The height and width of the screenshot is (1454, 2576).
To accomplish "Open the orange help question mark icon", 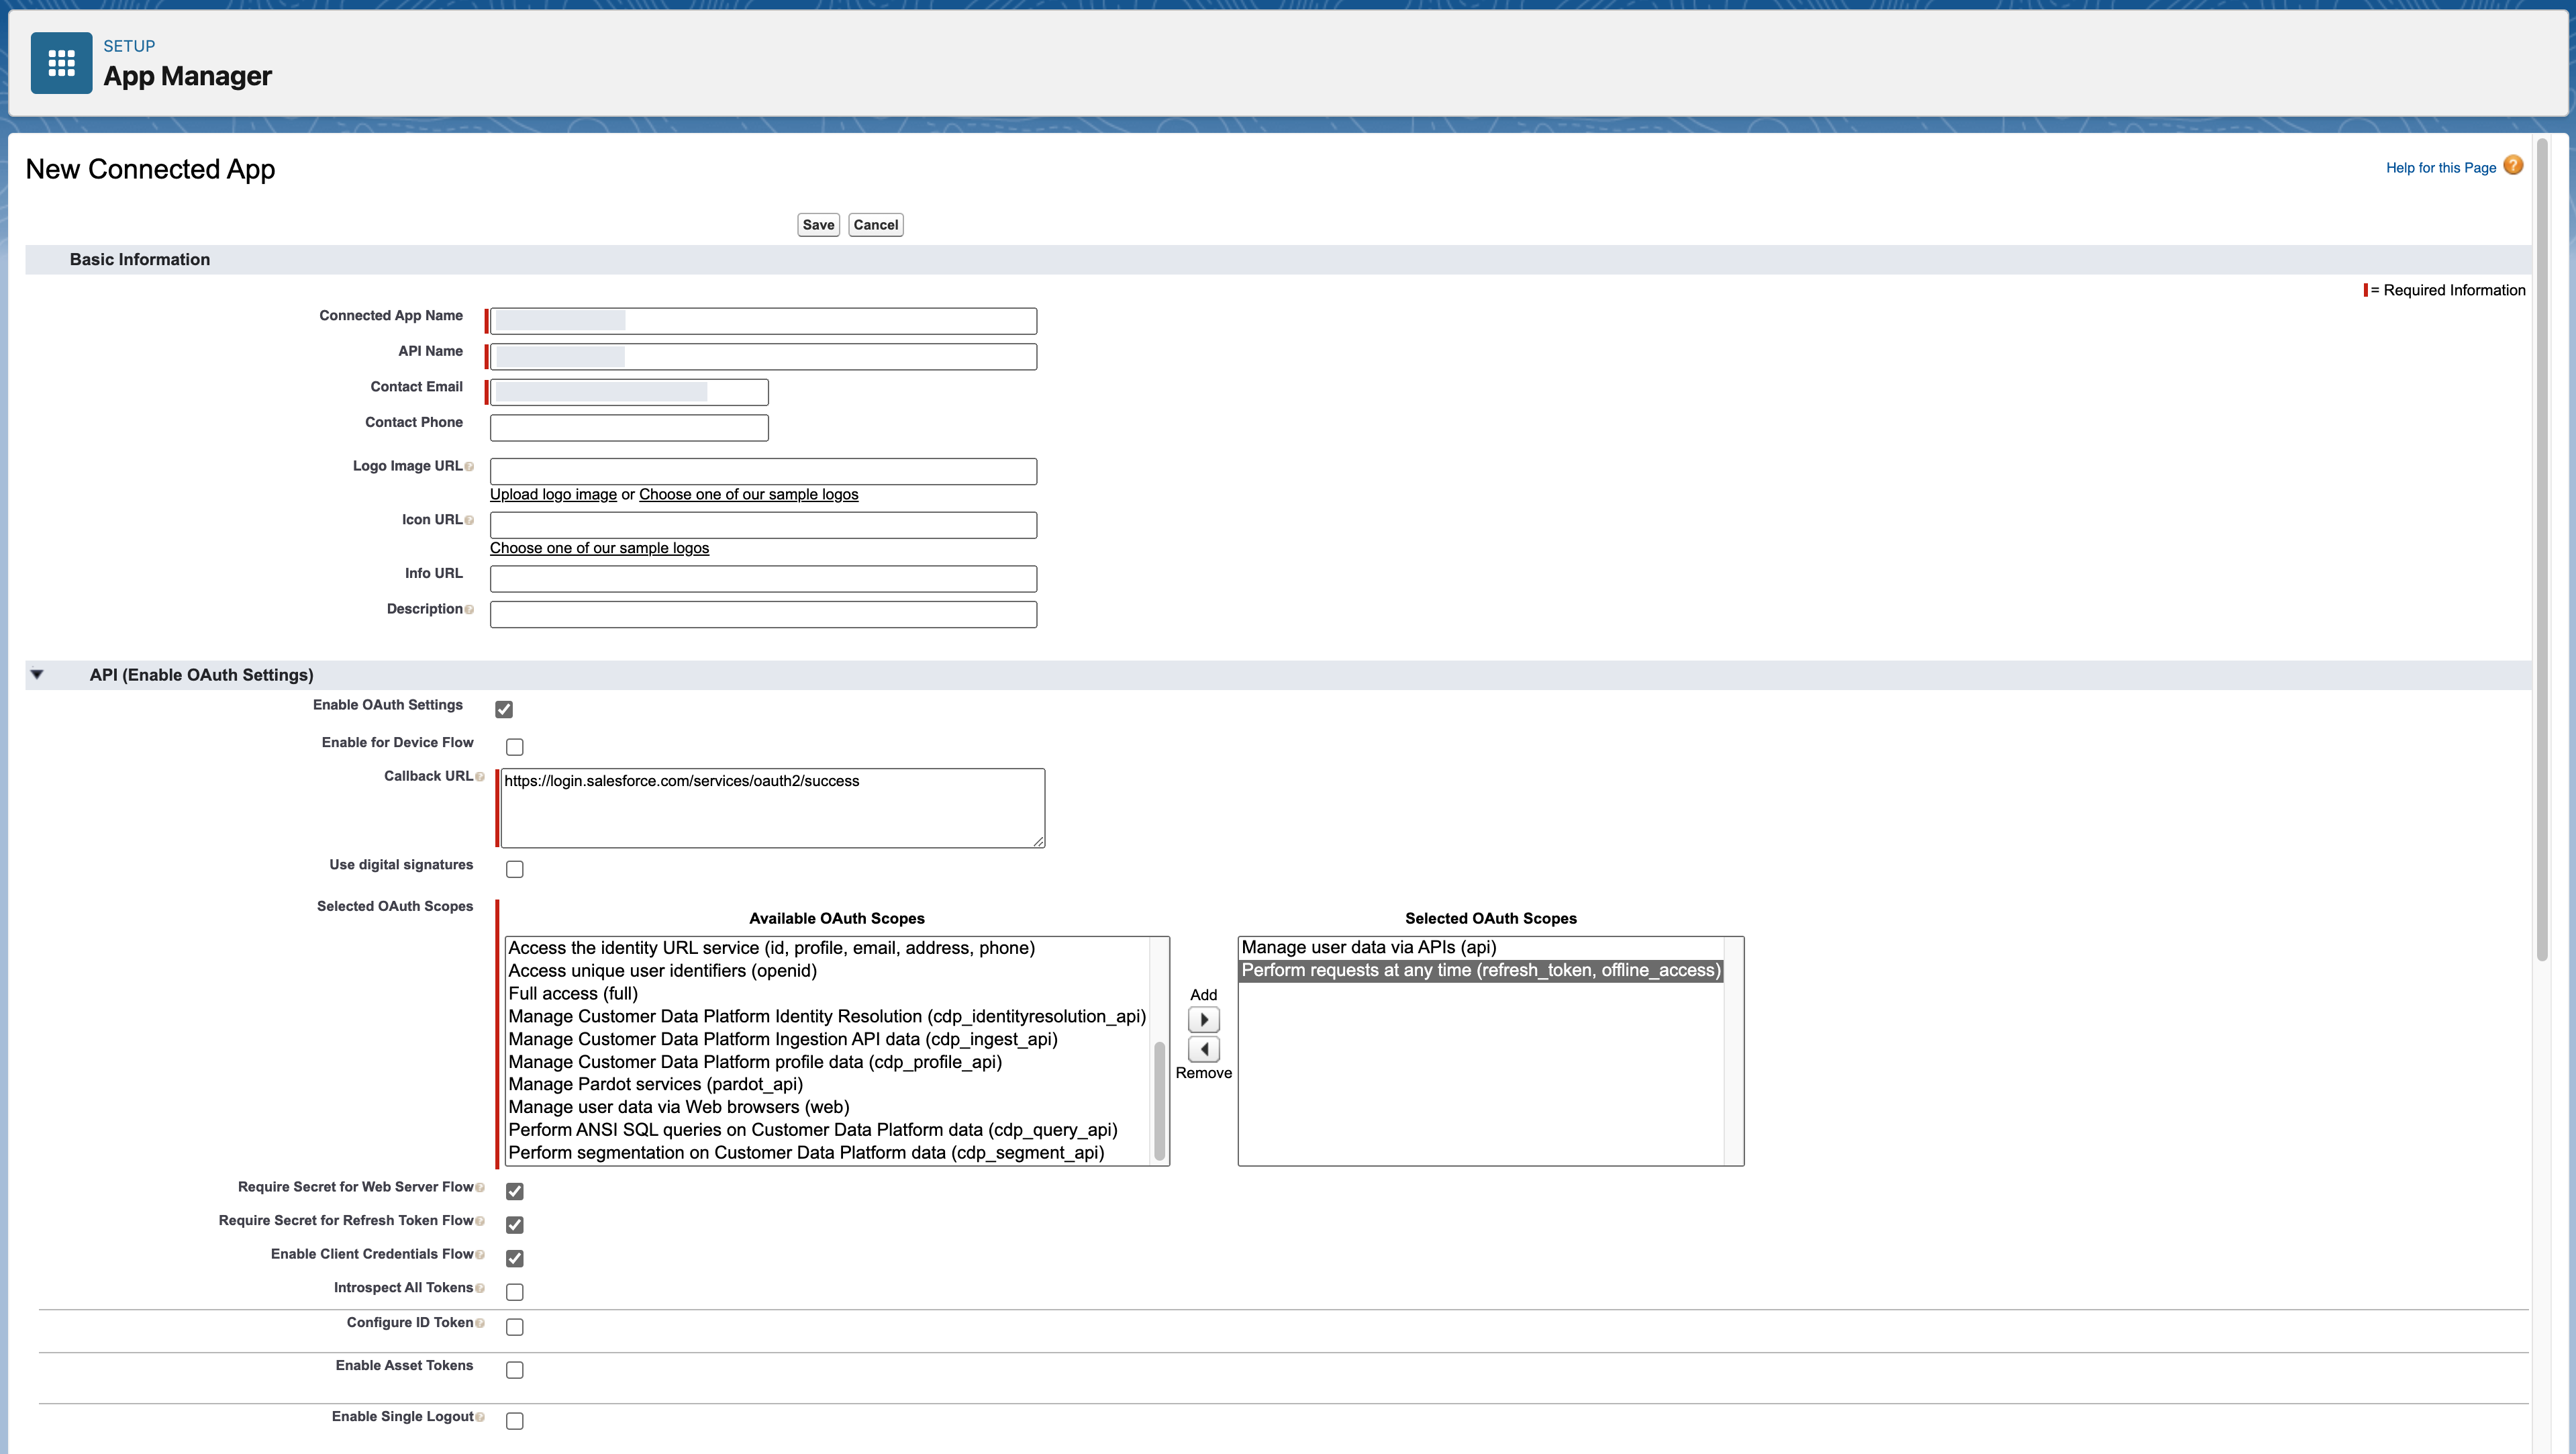I will pyautogui.click(x=2512, y=166).
